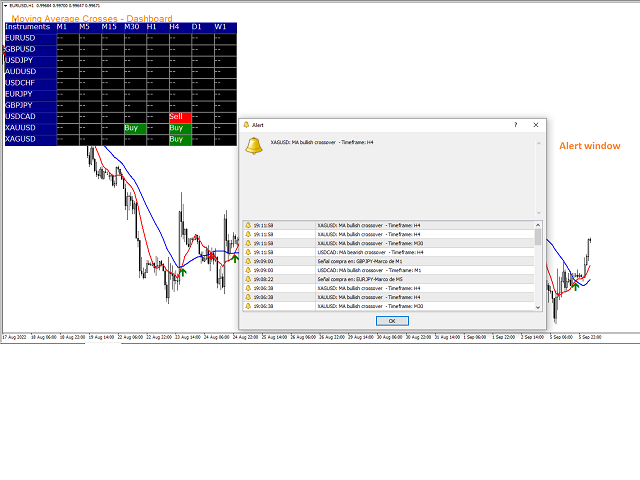Close the Alert window with X

pyautogui.click(x=536, y=125)
